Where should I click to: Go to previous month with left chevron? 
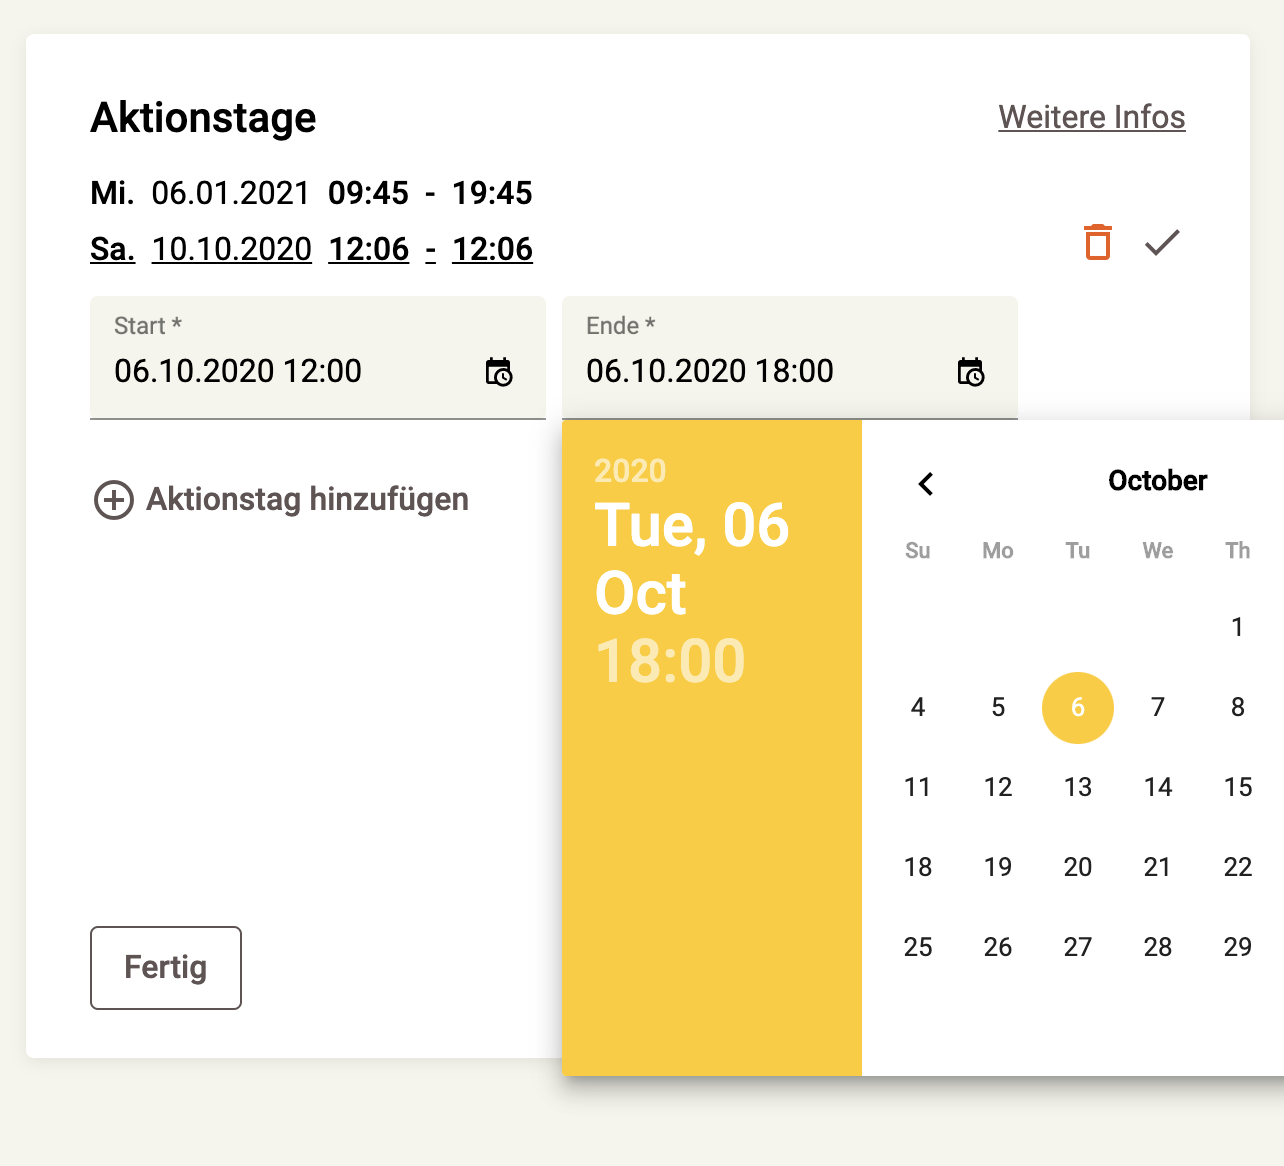(926, 484)
